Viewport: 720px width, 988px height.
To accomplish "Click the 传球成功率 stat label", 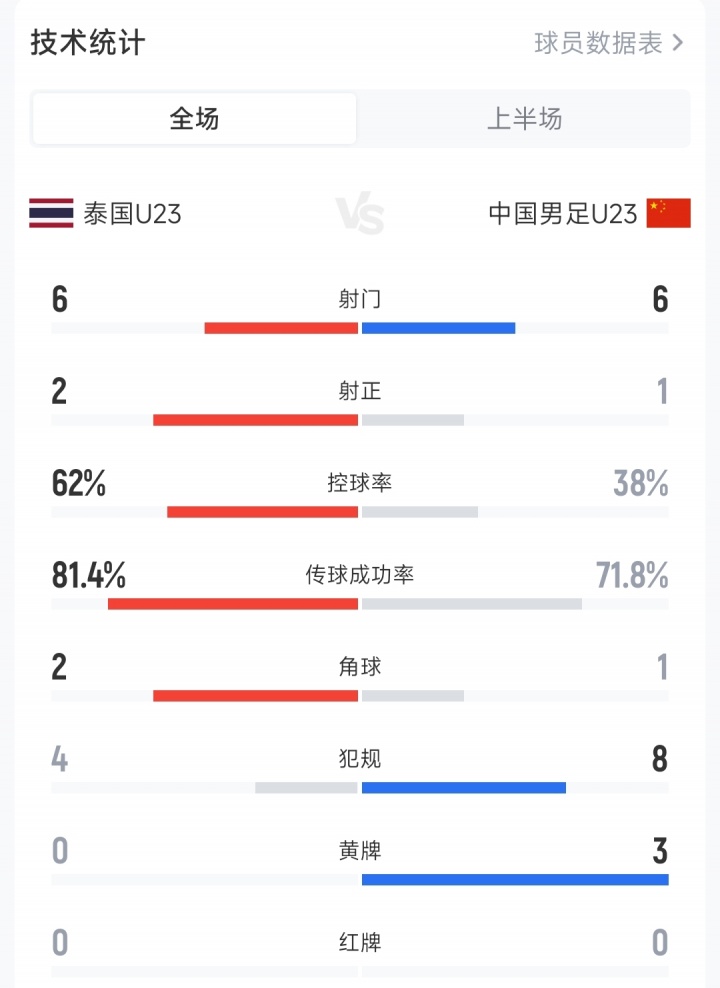I will (360, 575).
